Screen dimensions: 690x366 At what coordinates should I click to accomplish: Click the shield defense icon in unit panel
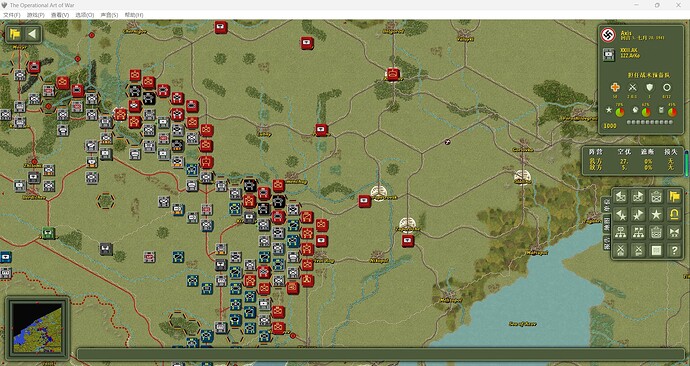pyautogui.click(x=650, y=88)
